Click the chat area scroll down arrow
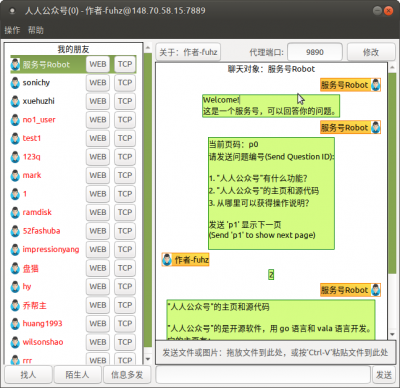Screen dimensions: 400x388 point(392,334)
